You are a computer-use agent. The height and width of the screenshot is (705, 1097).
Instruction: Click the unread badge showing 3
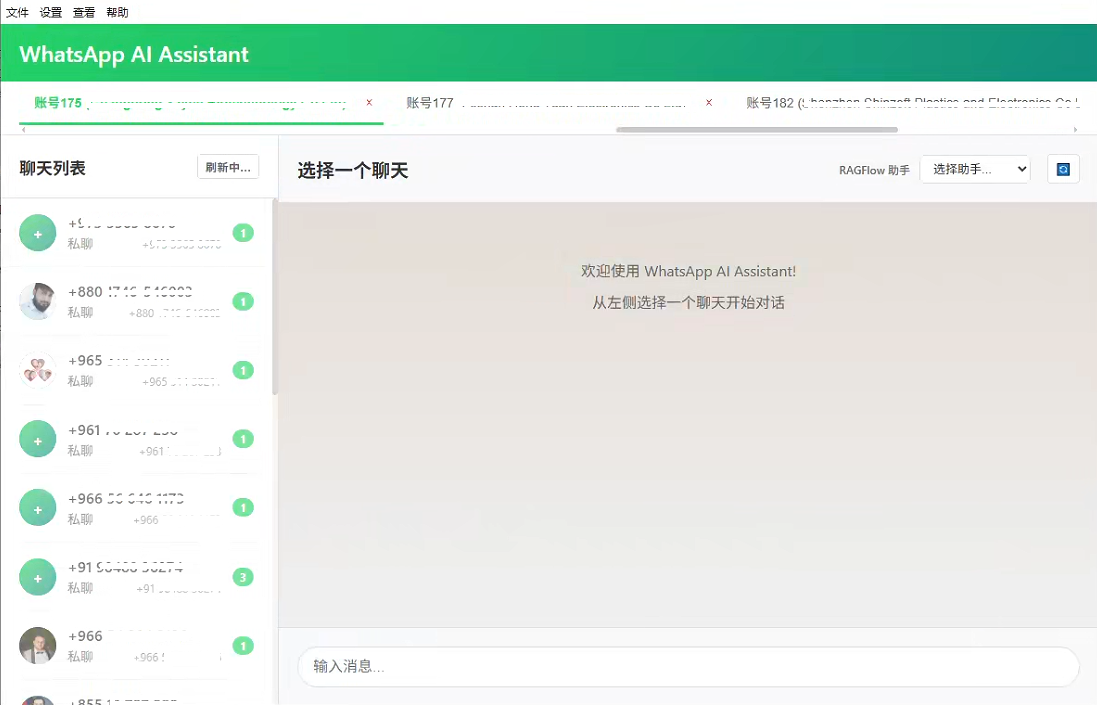coord(242,577)
